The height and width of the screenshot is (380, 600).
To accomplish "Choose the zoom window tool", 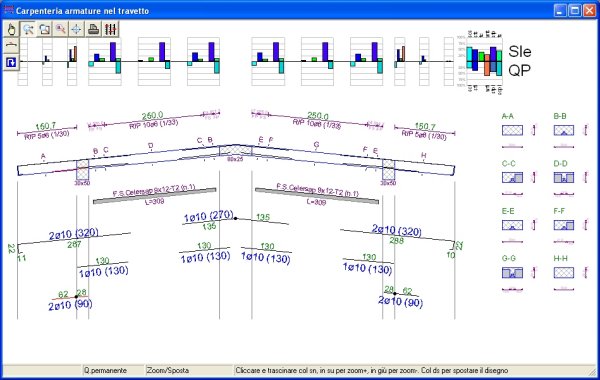I will click(44, 29).
